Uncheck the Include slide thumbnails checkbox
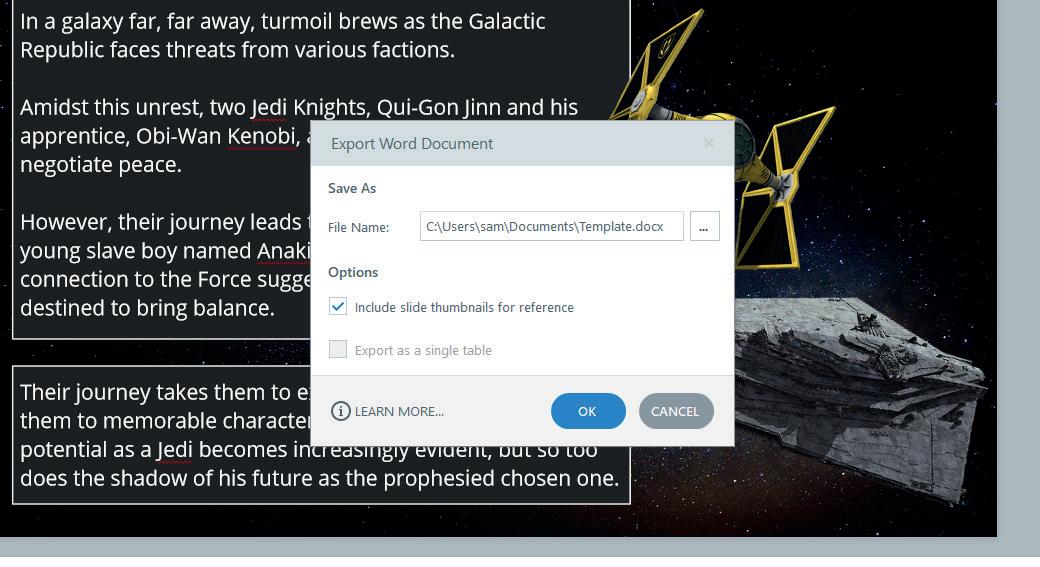Viewport: 1040px width, 567px height. click(x=338, y=306)
